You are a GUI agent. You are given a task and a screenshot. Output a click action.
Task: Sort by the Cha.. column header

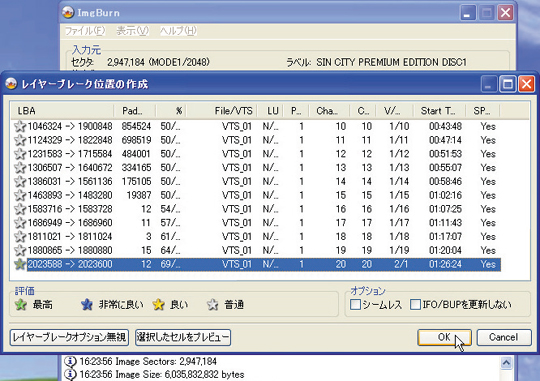(x=329, y=111)
